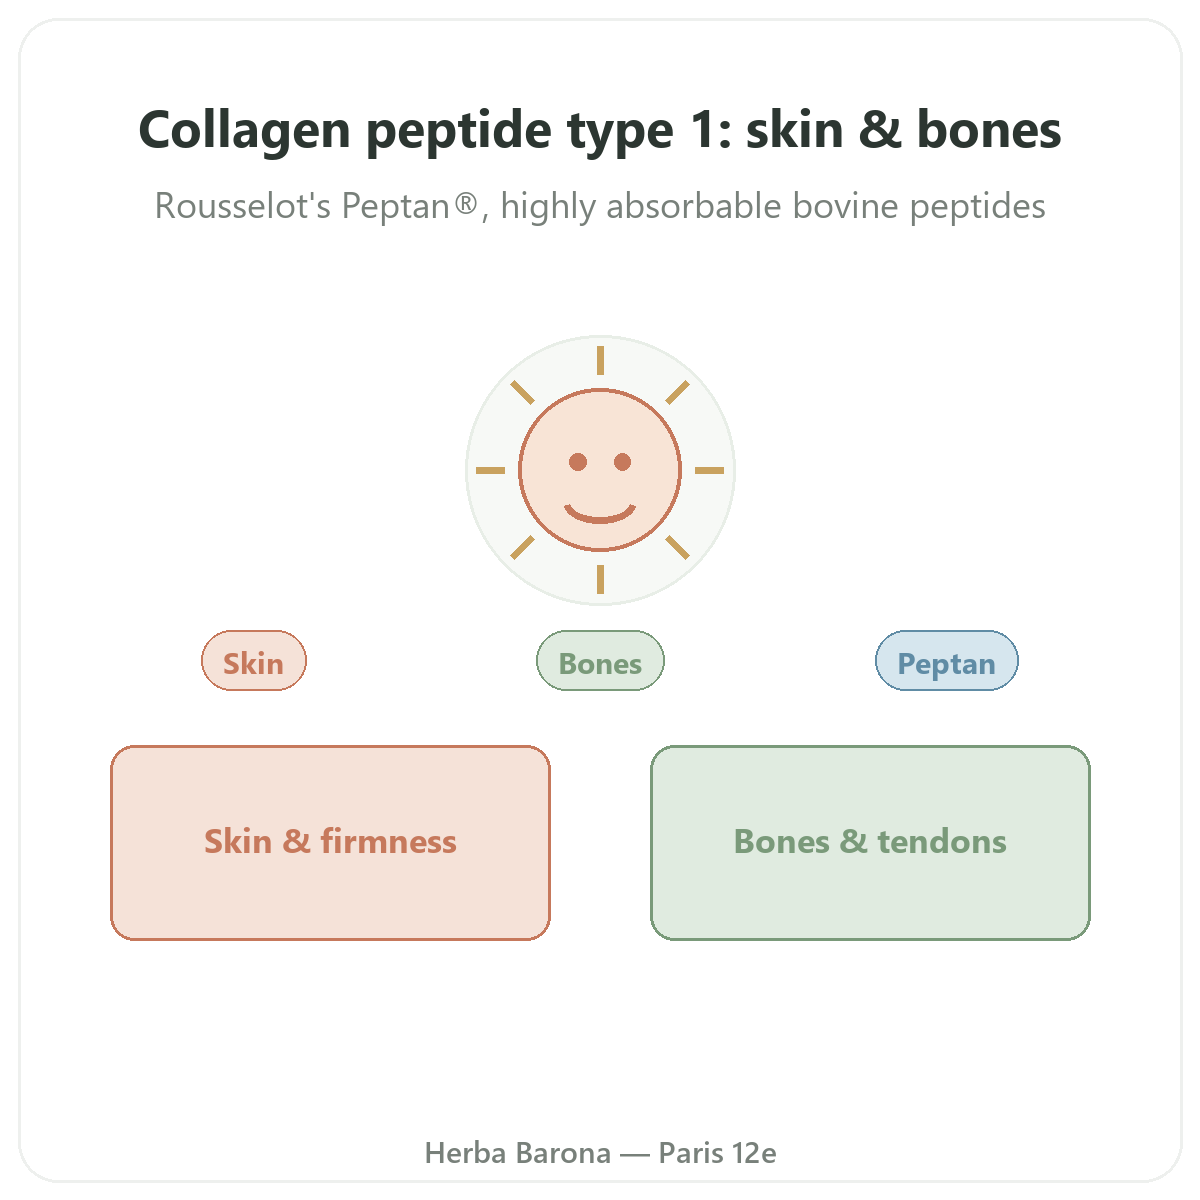Click the vertical ray above the sun face
The image size is (1200, 1200).
(600, 360)
